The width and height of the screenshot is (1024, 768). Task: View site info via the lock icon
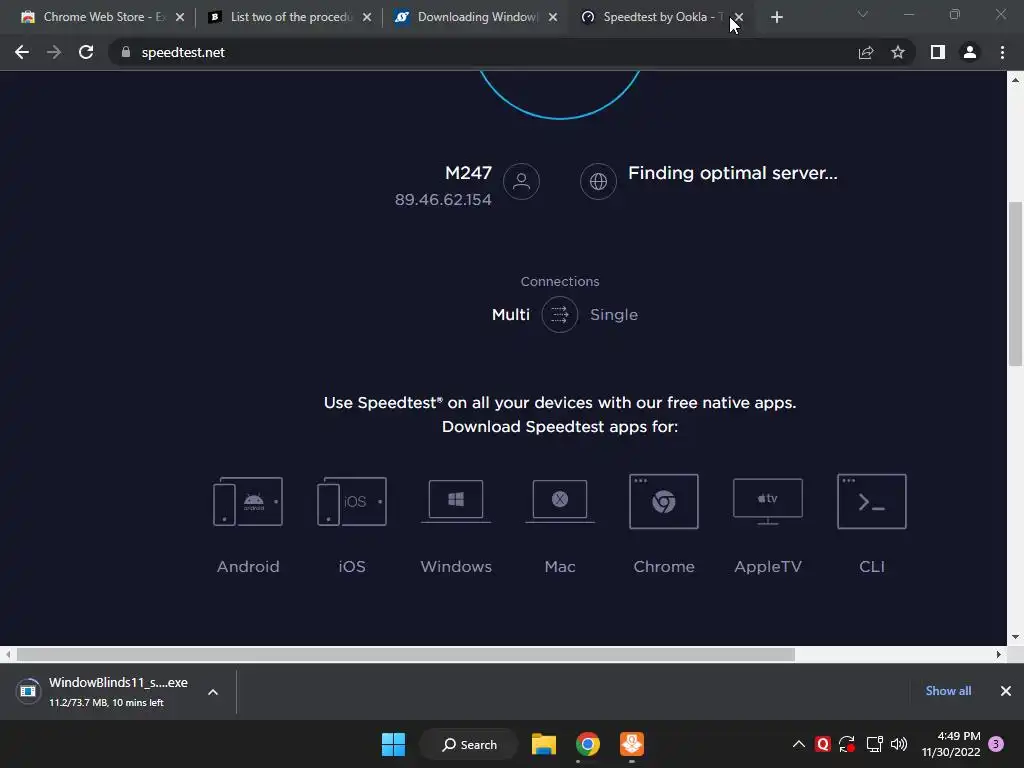click(x=126, y=52)
